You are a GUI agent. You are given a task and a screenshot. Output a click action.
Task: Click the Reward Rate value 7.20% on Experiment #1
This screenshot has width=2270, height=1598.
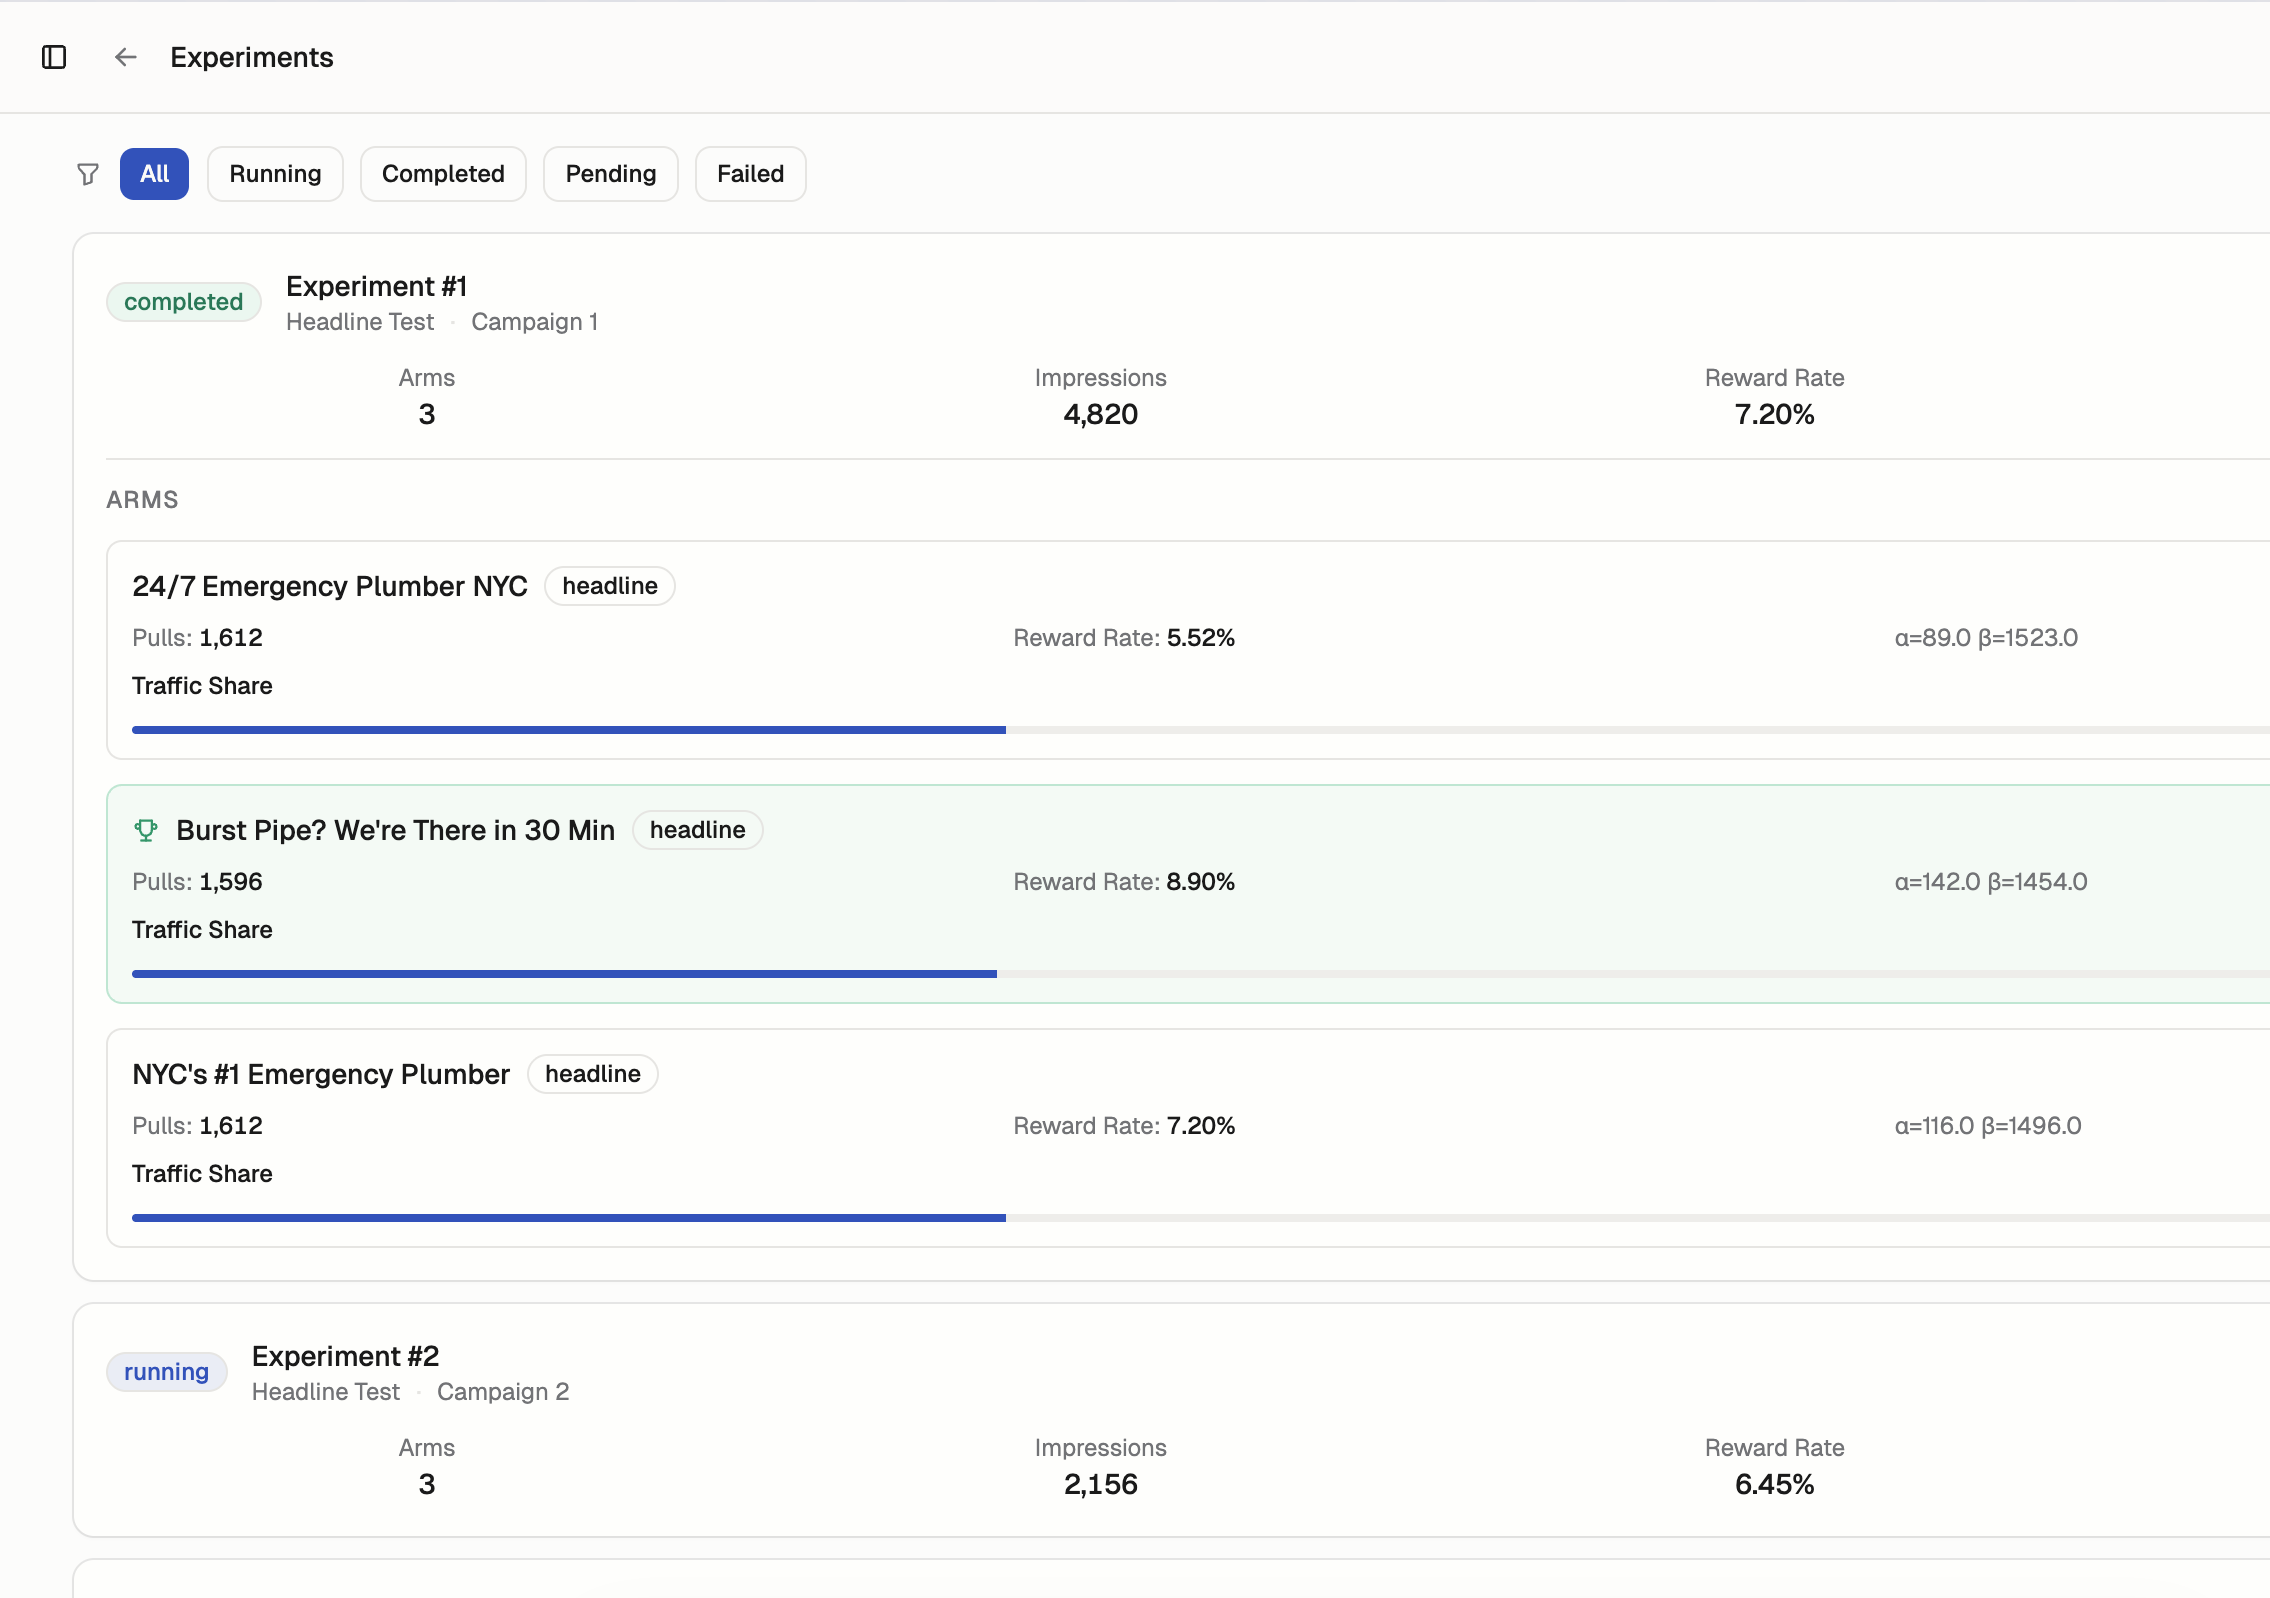(x=1773, y=413)
